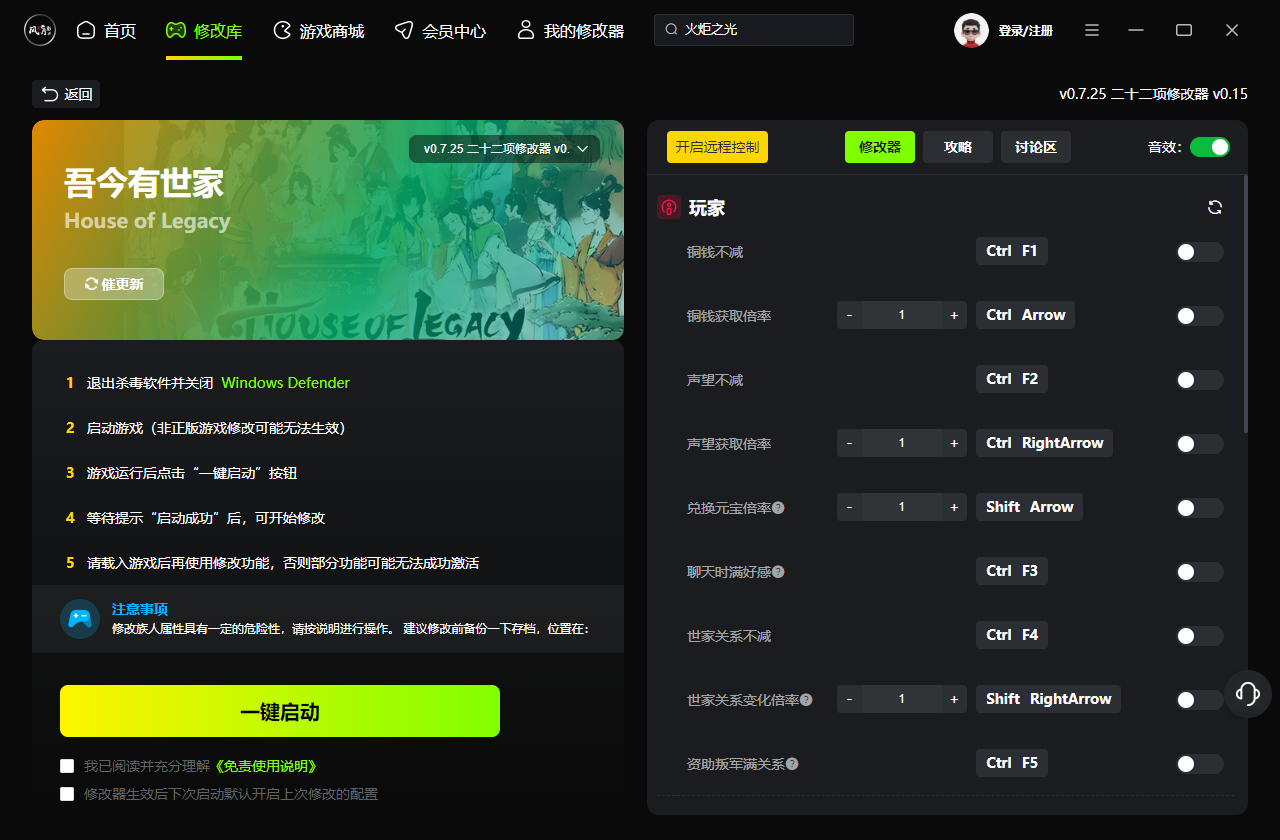Check 默认开启上次修改的配置 checkbox

pos(67,794)
